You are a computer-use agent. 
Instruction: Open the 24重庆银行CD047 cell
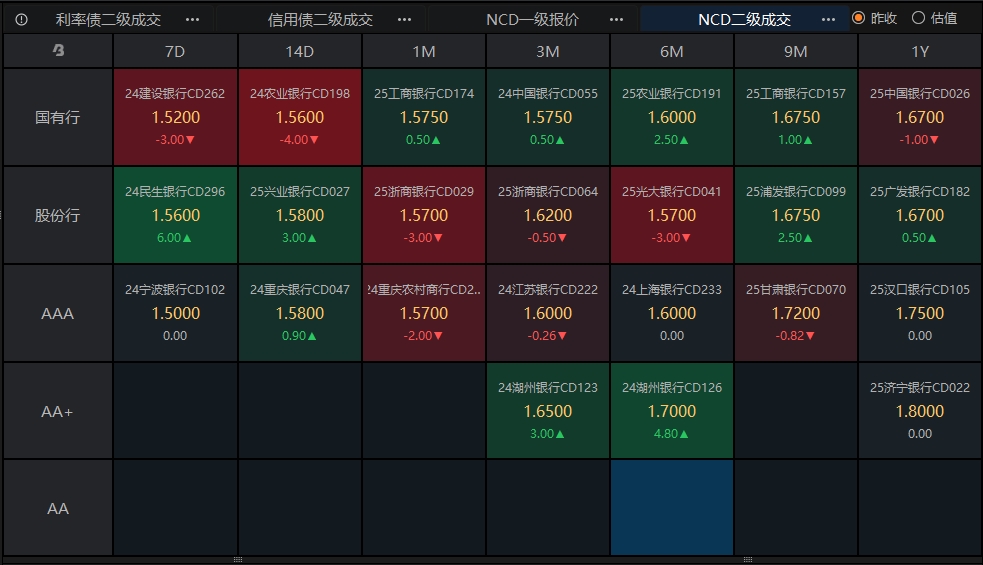coord(300,313)
